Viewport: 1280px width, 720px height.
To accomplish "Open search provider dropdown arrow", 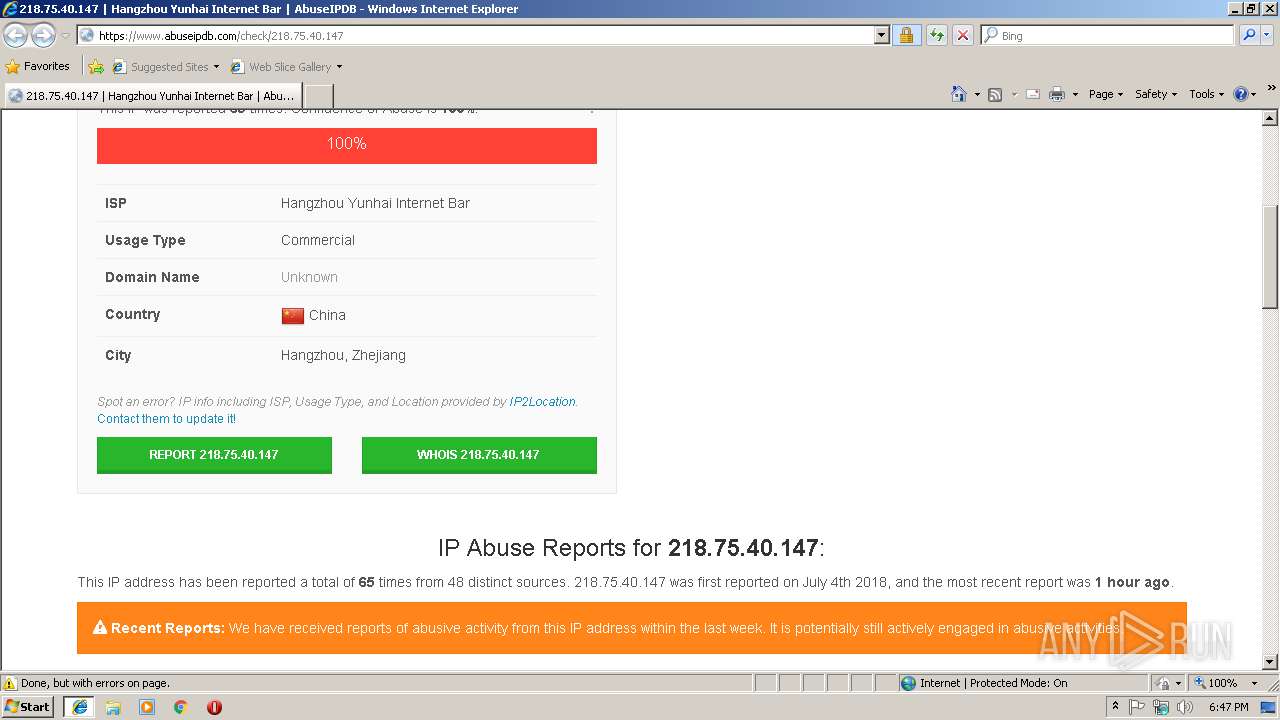I will pos(1269,35).
